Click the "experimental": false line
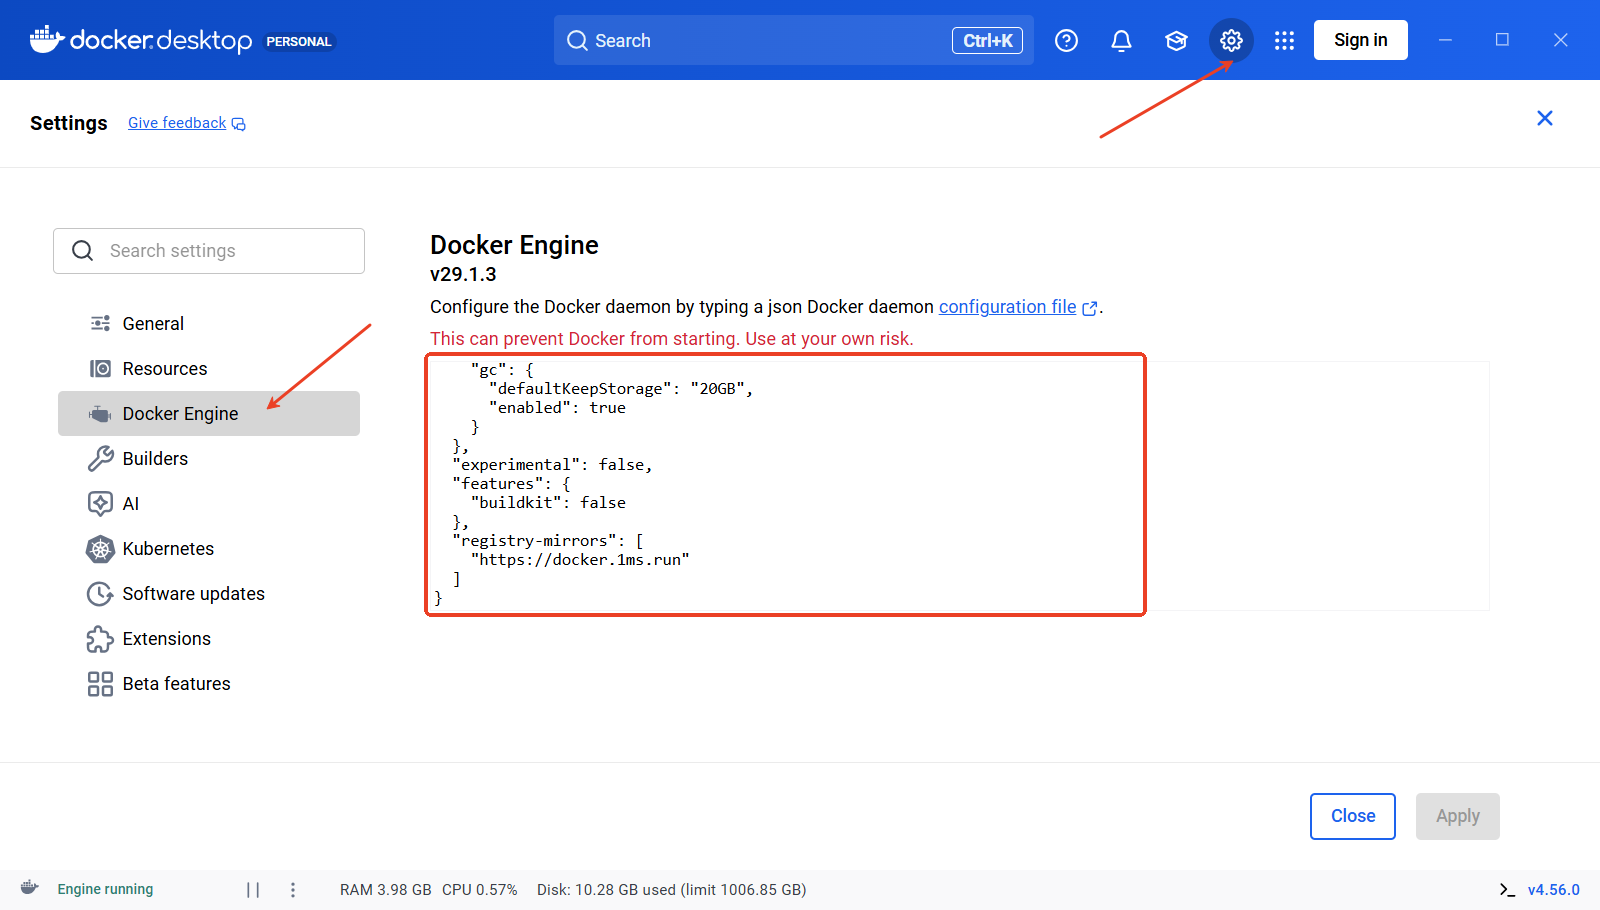This screenshot has height=910, width=1600. 552,465
